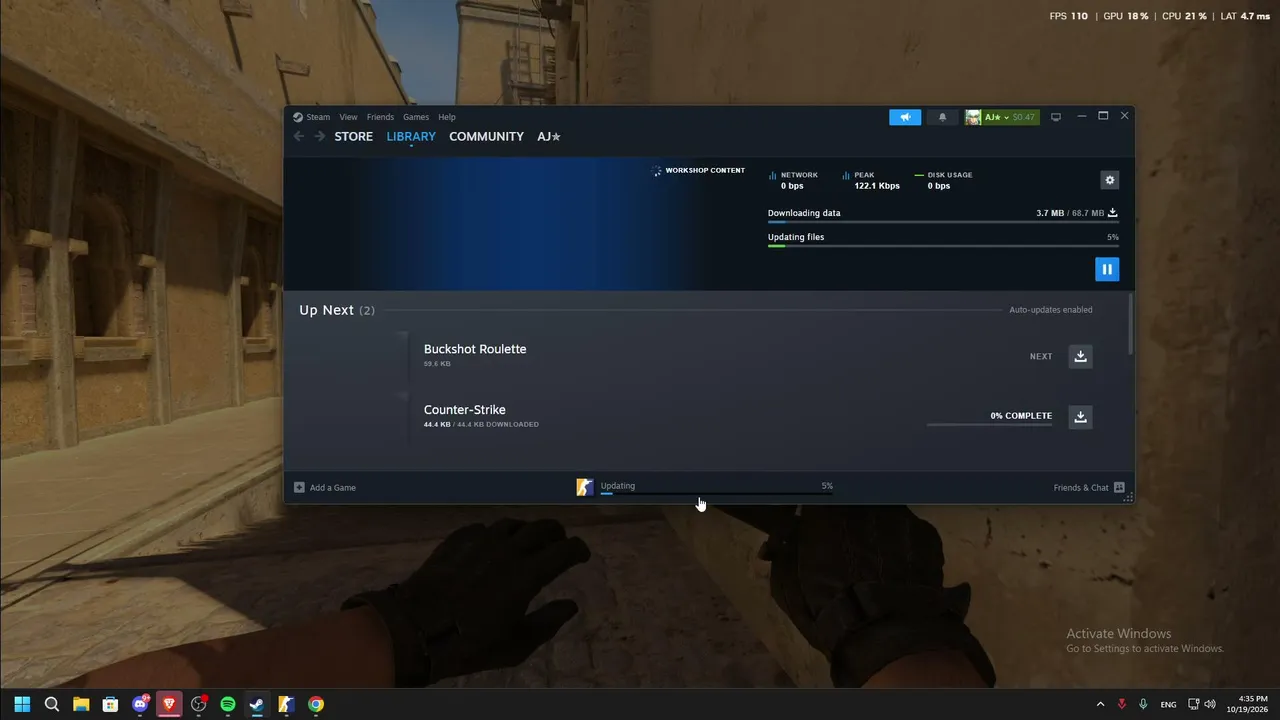Click the DISK USAGE stat
This screenshot has width=1280, height=720.
pyautogui.click(x=943, y=180)
